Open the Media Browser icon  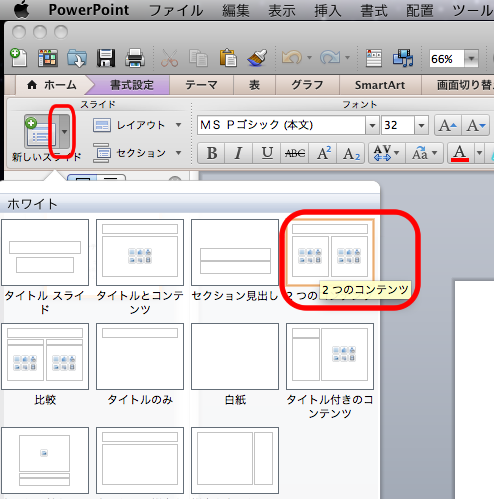click(x=403, y=58)
